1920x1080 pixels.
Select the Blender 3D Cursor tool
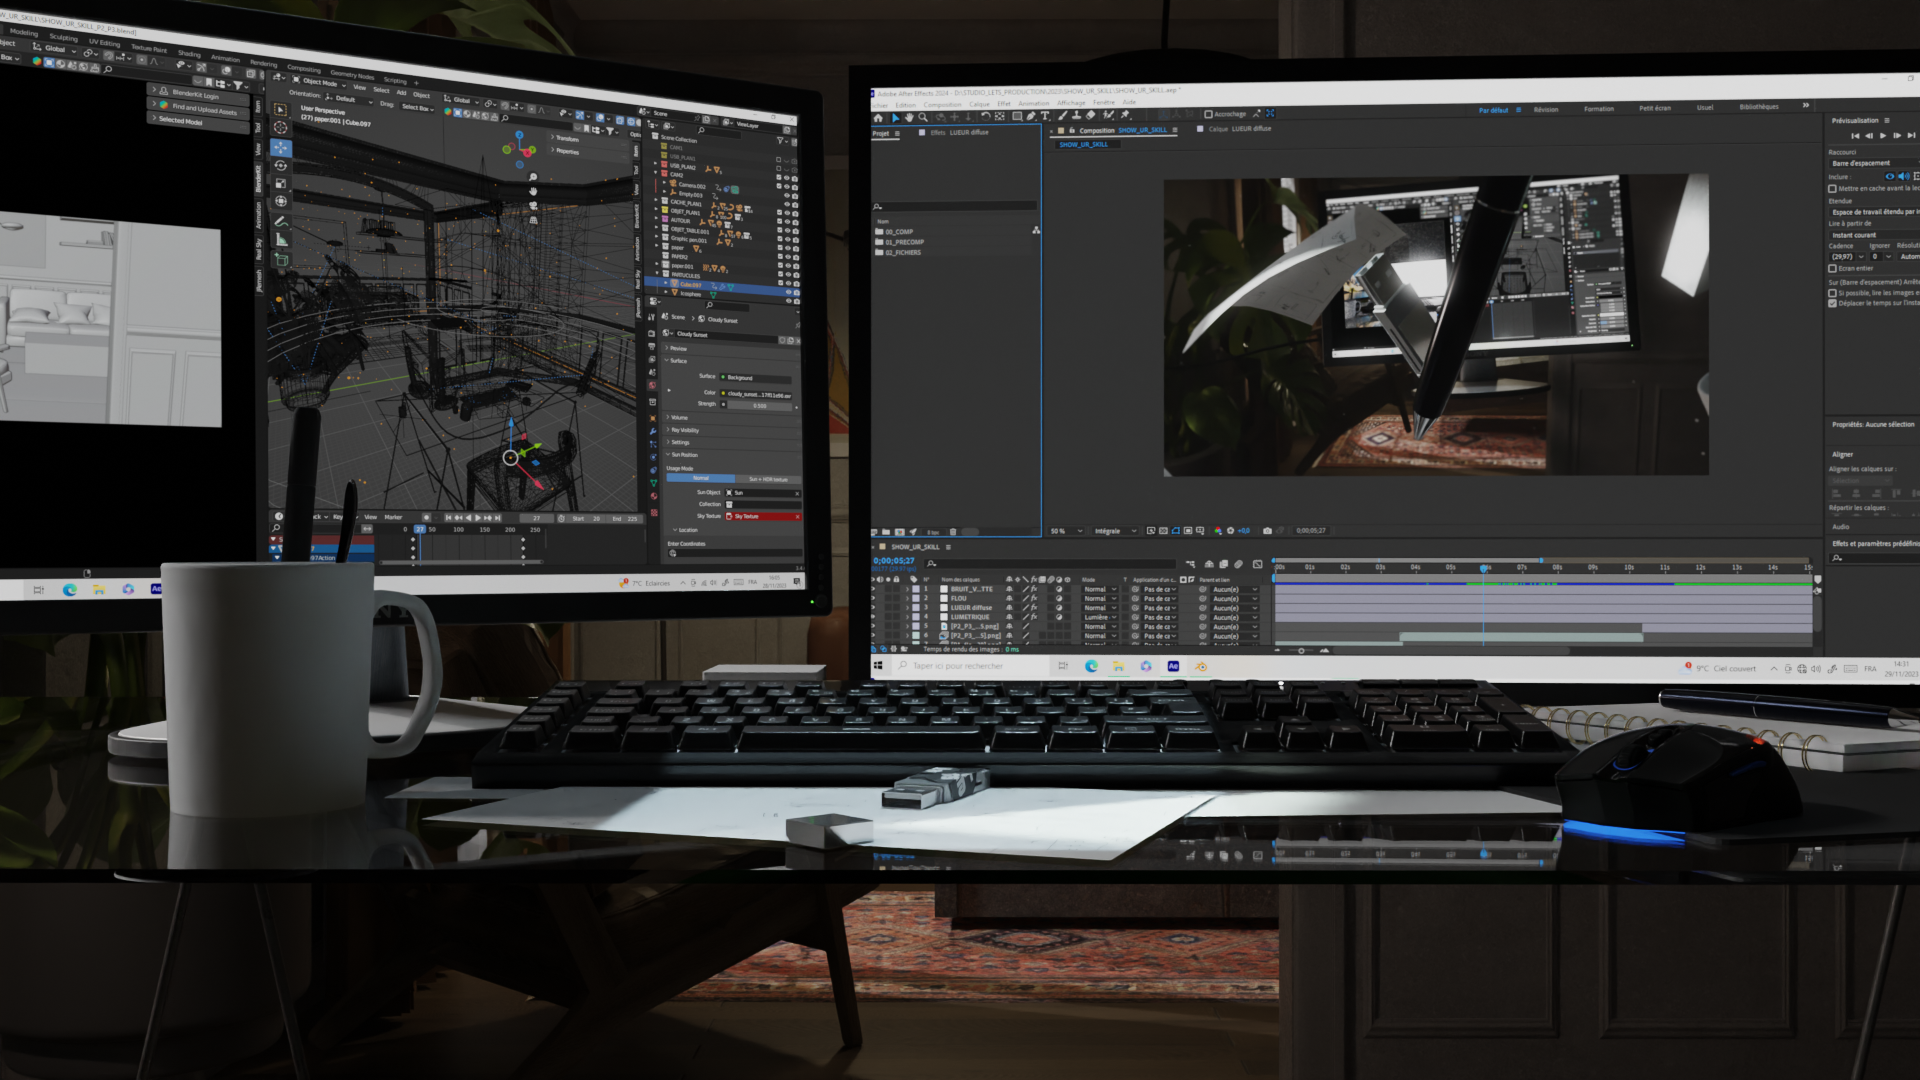click(280, 128)
